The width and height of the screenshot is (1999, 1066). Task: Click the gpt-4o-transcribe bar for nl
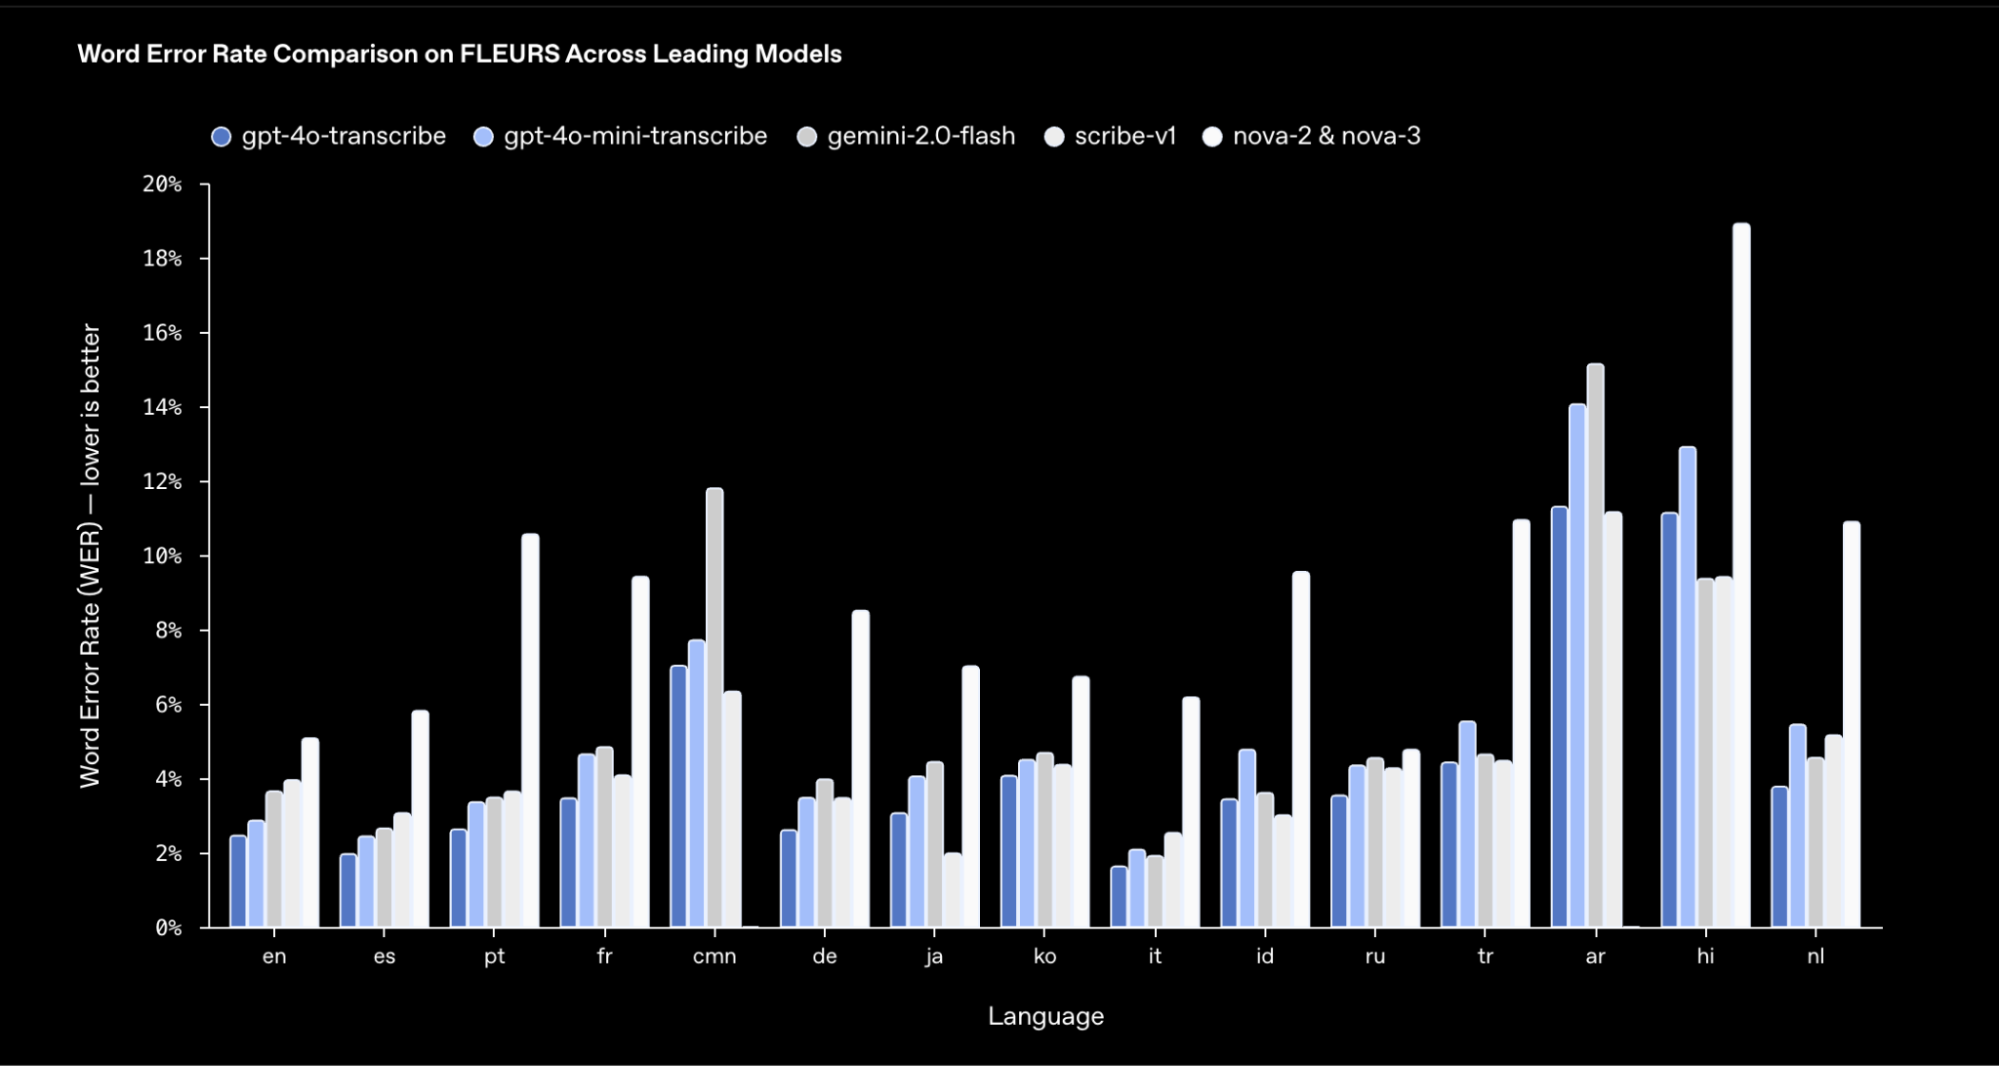click(1779, 857)
